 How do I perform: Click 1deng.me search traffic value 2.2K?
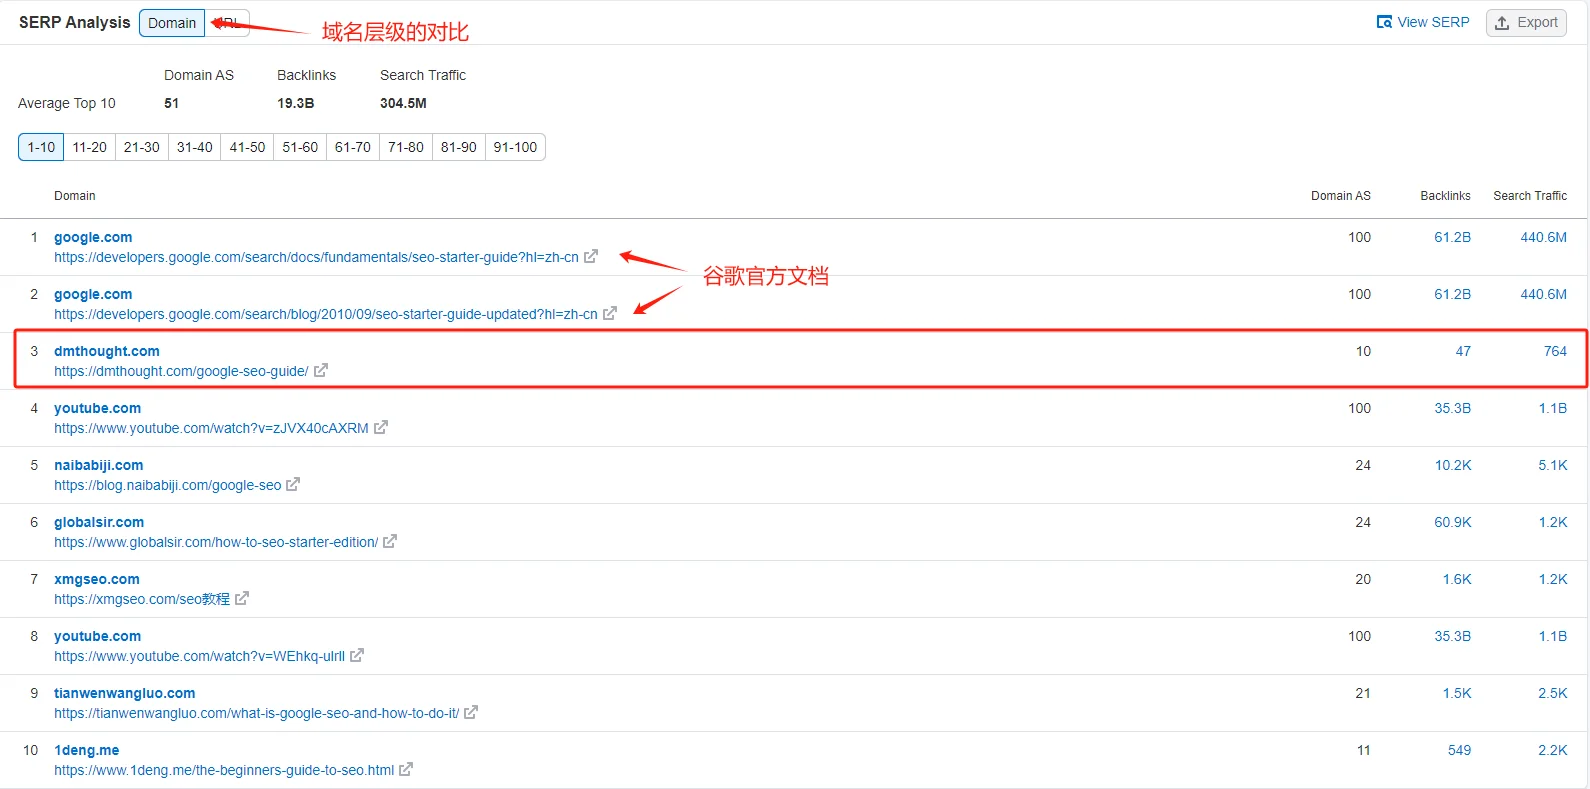point(1553,750)
